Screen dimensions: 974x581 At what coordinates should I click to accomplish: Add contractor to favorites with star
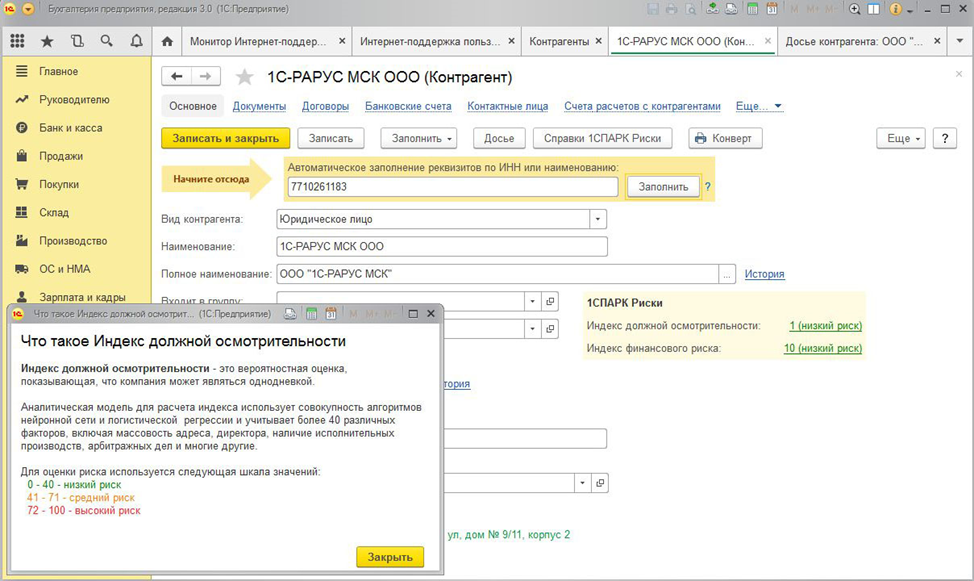245,77
